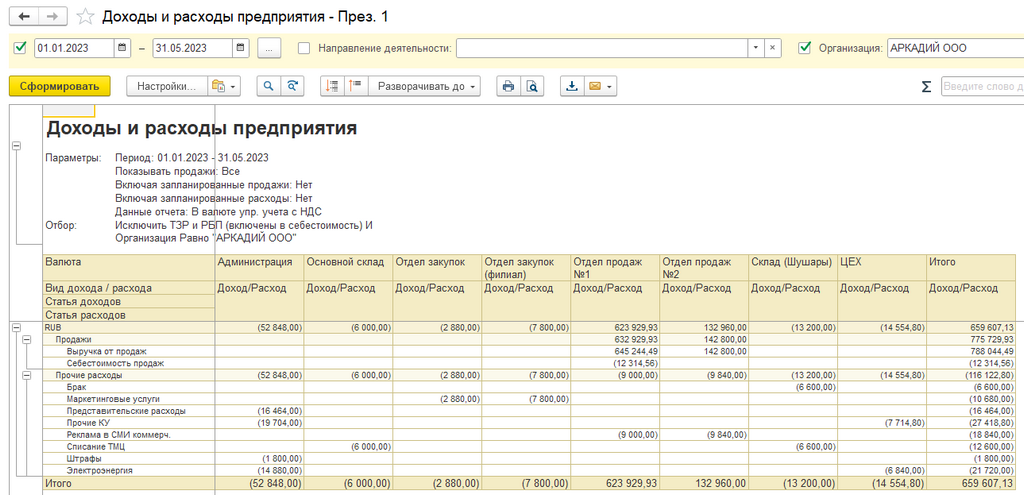Add report to favorites with the star
This screenshot has height=495, width=1024.
[86, 16]
